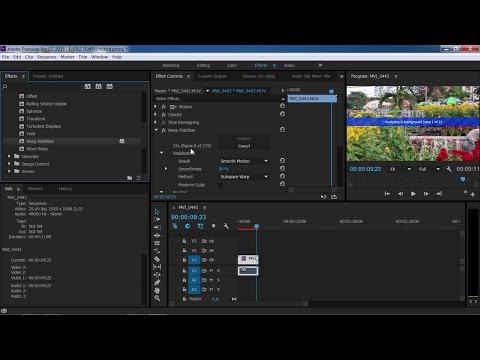Reset the Motion effect parameters
This screenshot has width=480, height=360.
click(x=282, y=106)
